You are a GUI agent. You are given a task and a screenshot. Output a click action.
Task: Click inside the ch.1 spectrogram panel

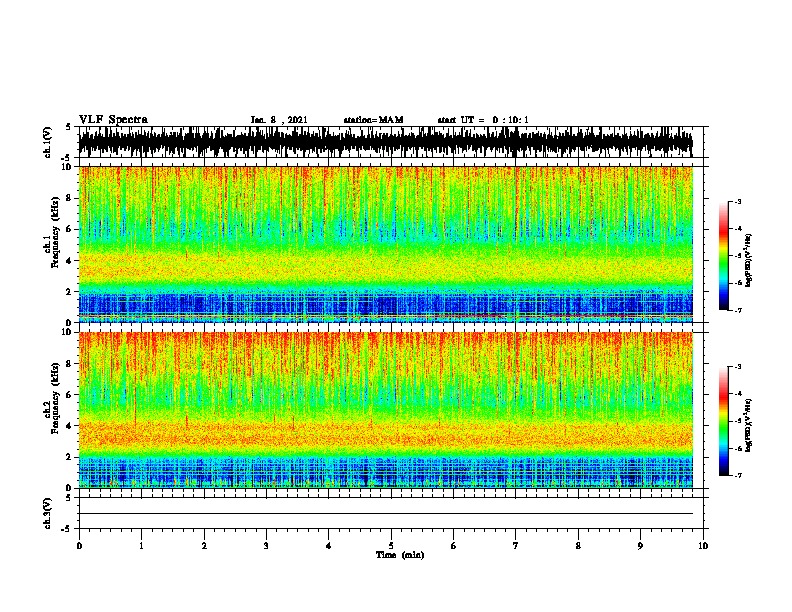coord(385,244)
